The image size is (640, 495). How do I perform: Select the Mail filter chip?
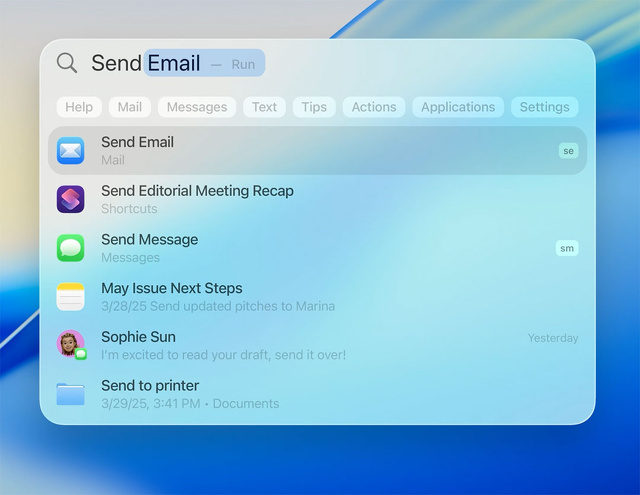tap(130, 107)
